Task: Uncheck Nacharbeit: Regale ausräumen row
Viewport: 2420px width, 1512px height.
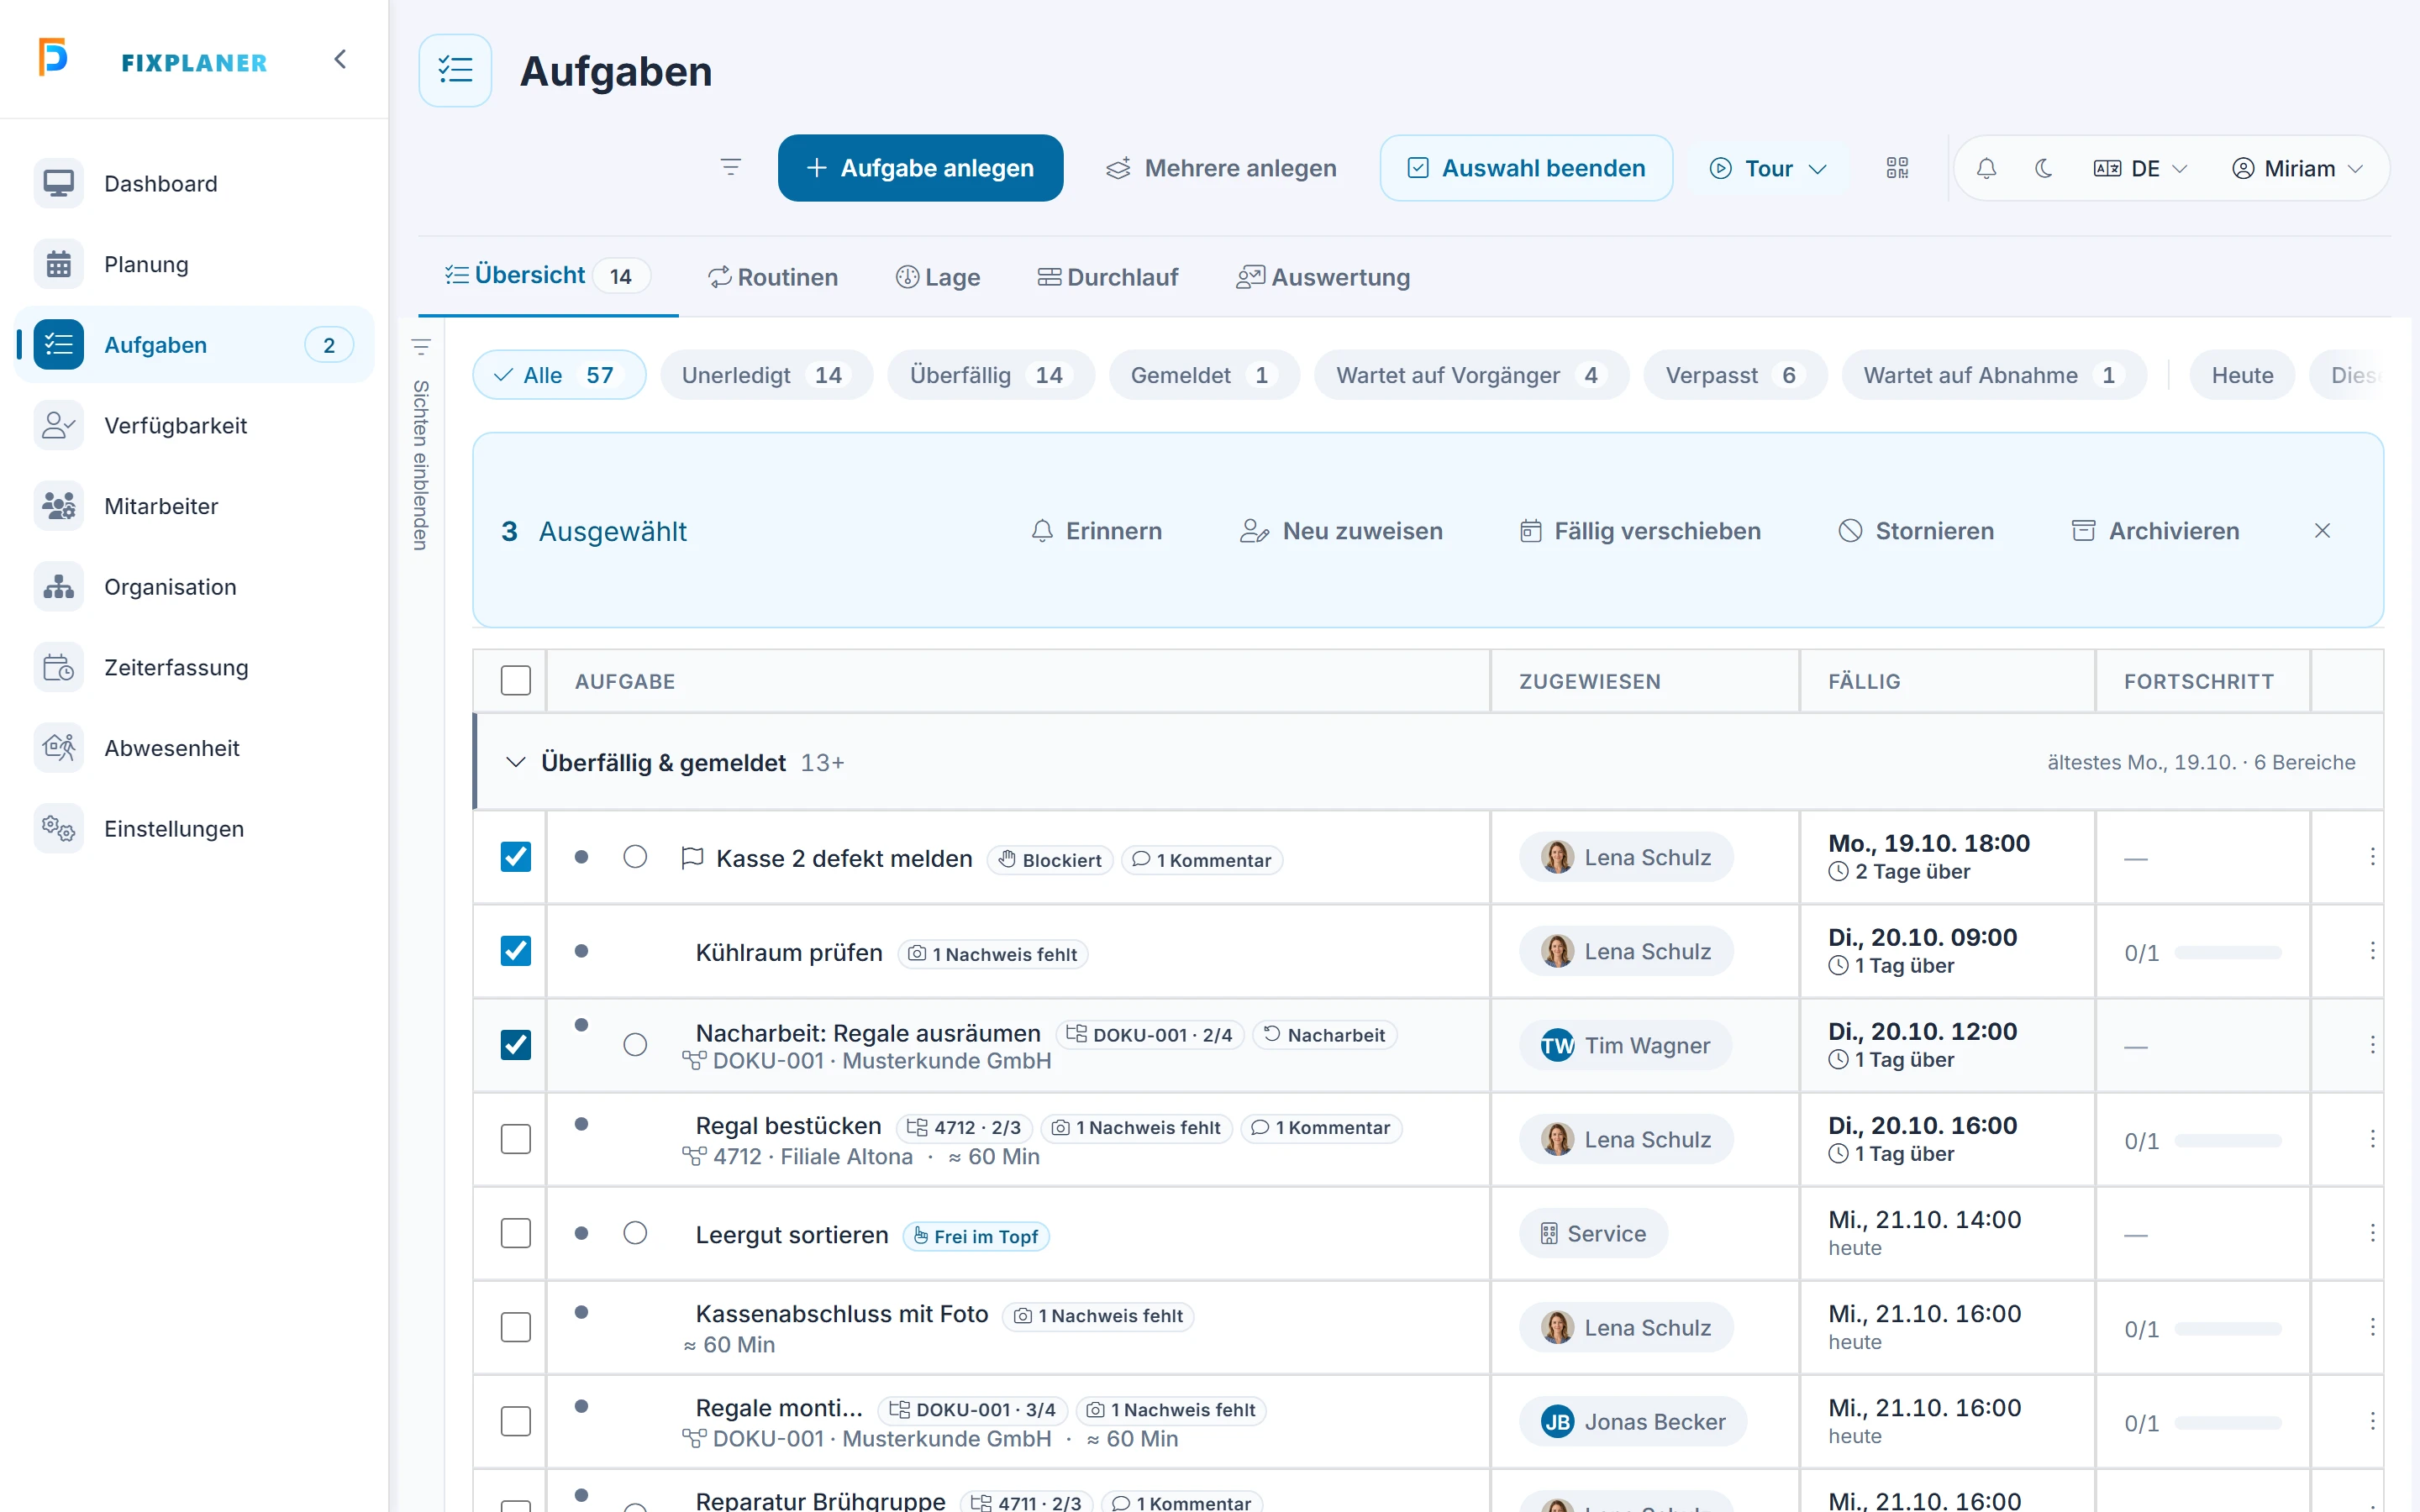Action: 516,1045
